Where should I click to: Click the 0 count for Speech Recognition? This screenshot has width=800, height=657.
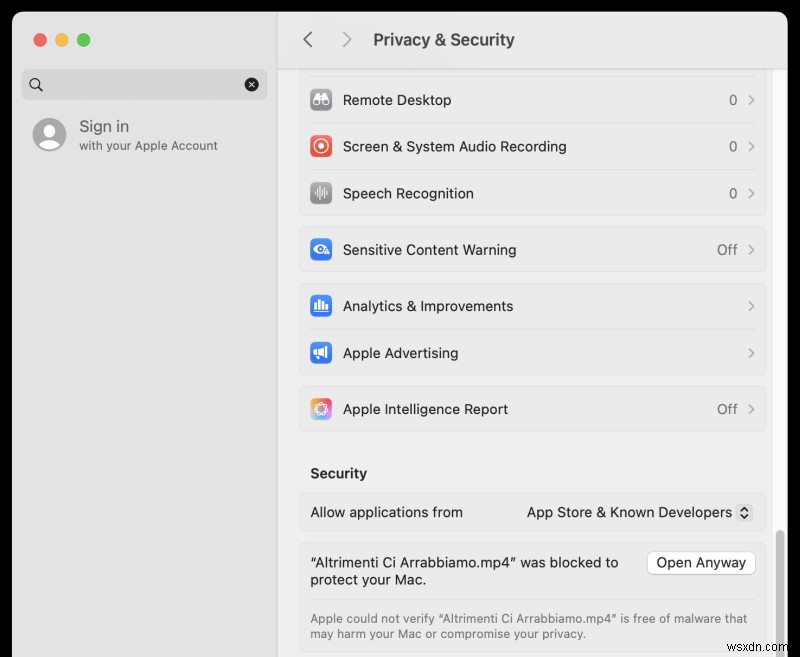pos(733,193)
